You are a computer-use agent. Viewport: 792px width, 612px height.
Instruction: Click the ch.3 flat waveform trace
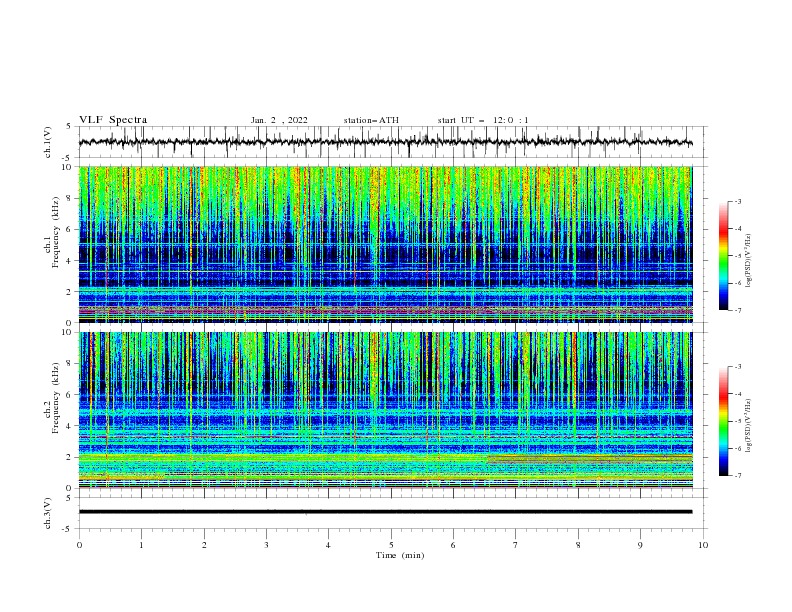385,512
